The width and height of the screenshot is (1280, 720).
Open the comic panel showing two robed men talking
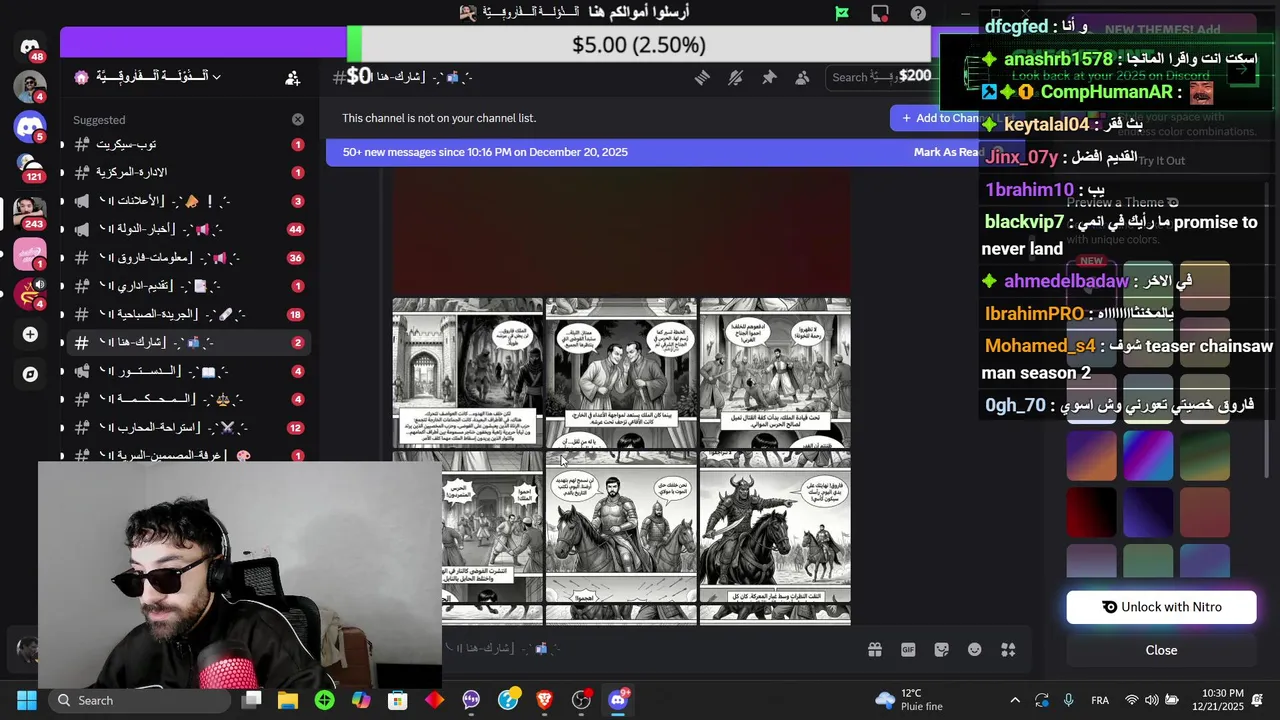click(x=621, y=373)
